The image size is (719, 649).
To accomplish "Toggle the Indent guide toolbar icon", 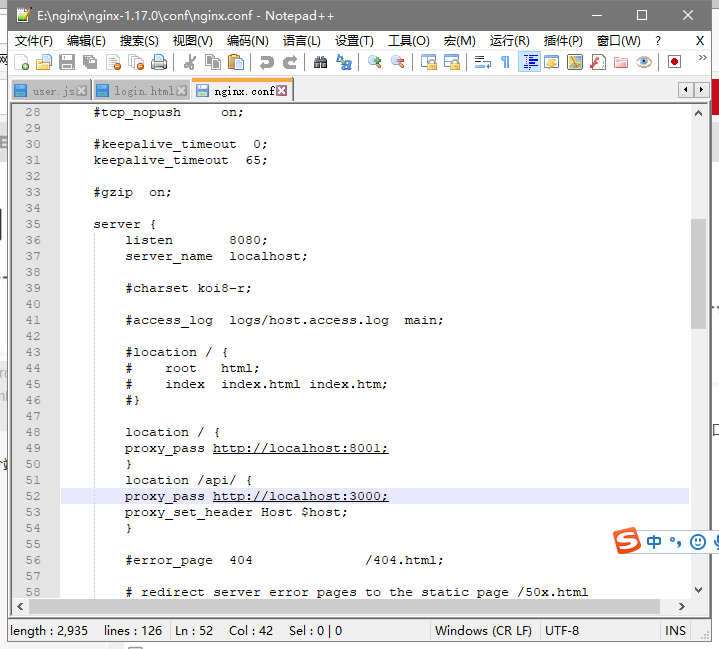I will coord(529,62).
